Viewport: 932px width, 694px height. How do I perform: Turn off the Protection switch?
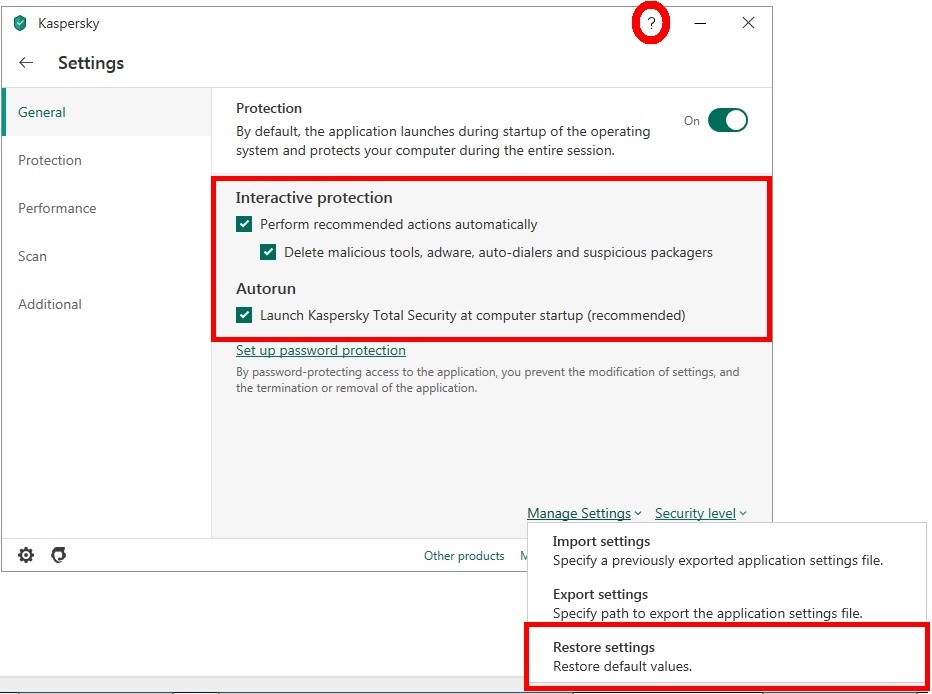click(728, 120)
